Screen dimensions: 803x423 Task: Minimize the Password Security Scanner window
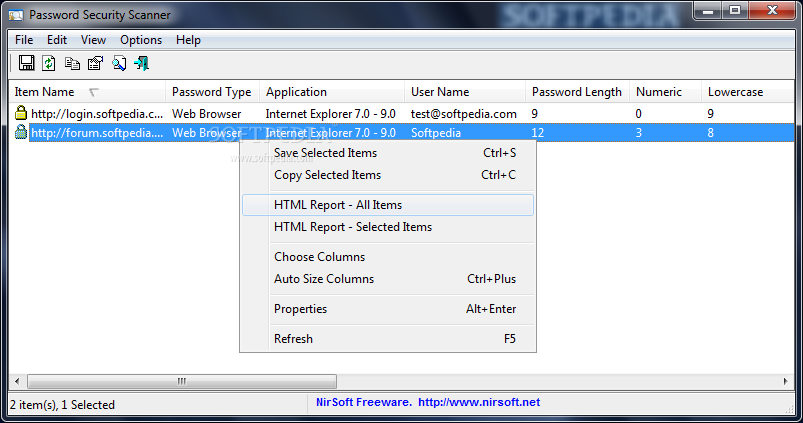click(708, 11)
